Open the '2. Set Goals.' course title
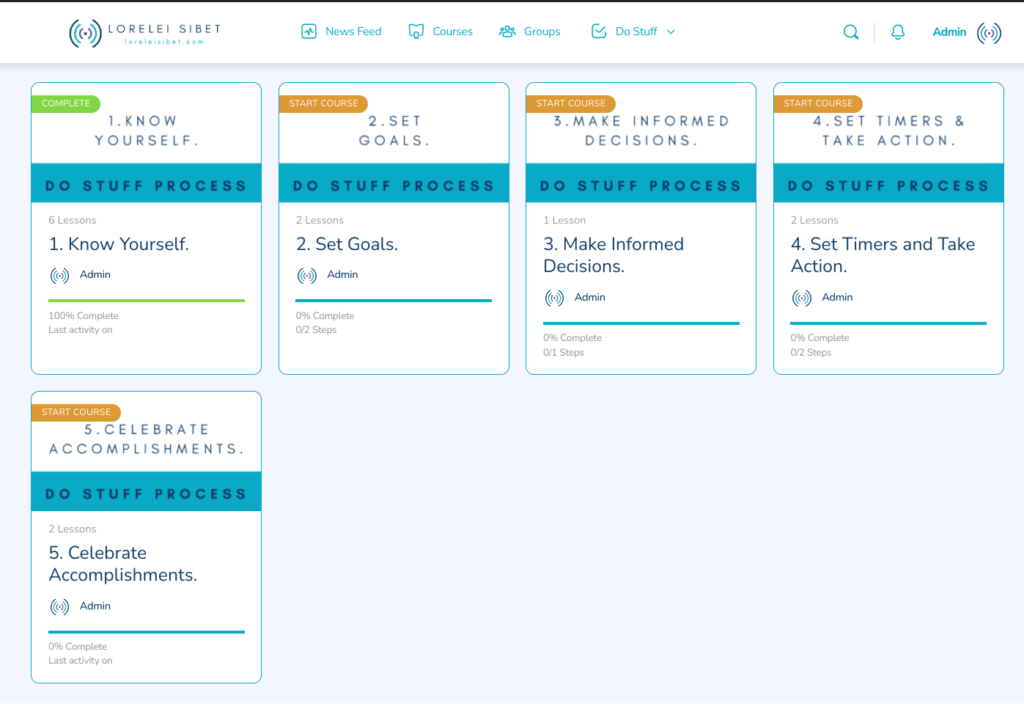1024x704 pixels. click(x=347, y=244)
